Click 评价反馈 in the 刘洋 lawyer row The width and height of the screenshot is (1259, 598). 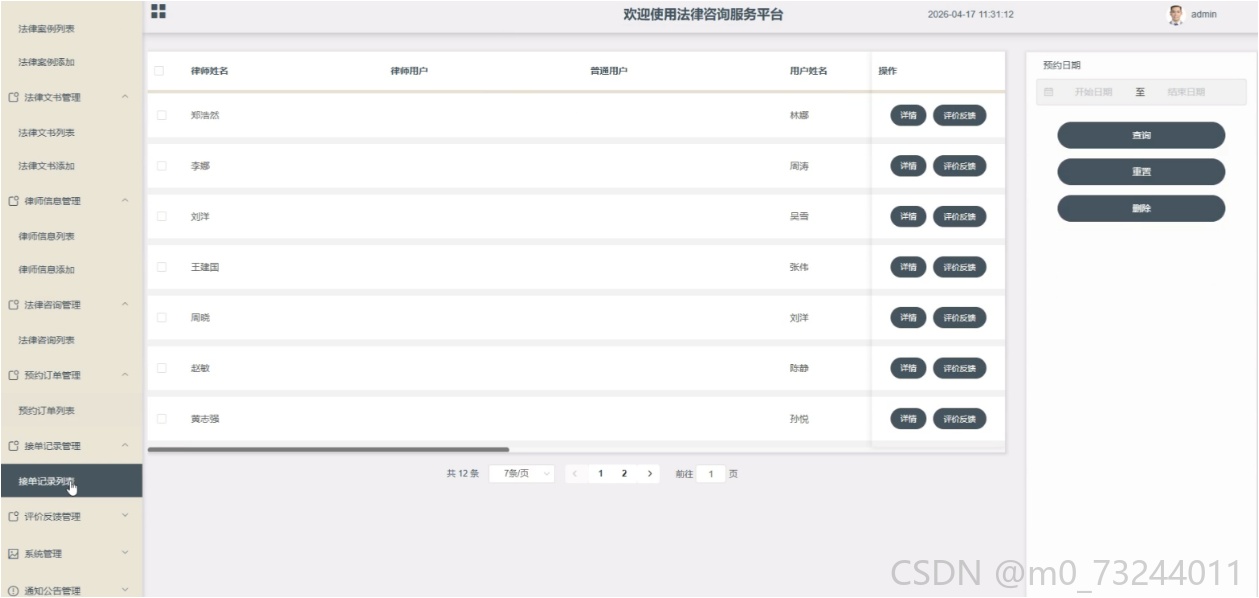click(960, 217)
